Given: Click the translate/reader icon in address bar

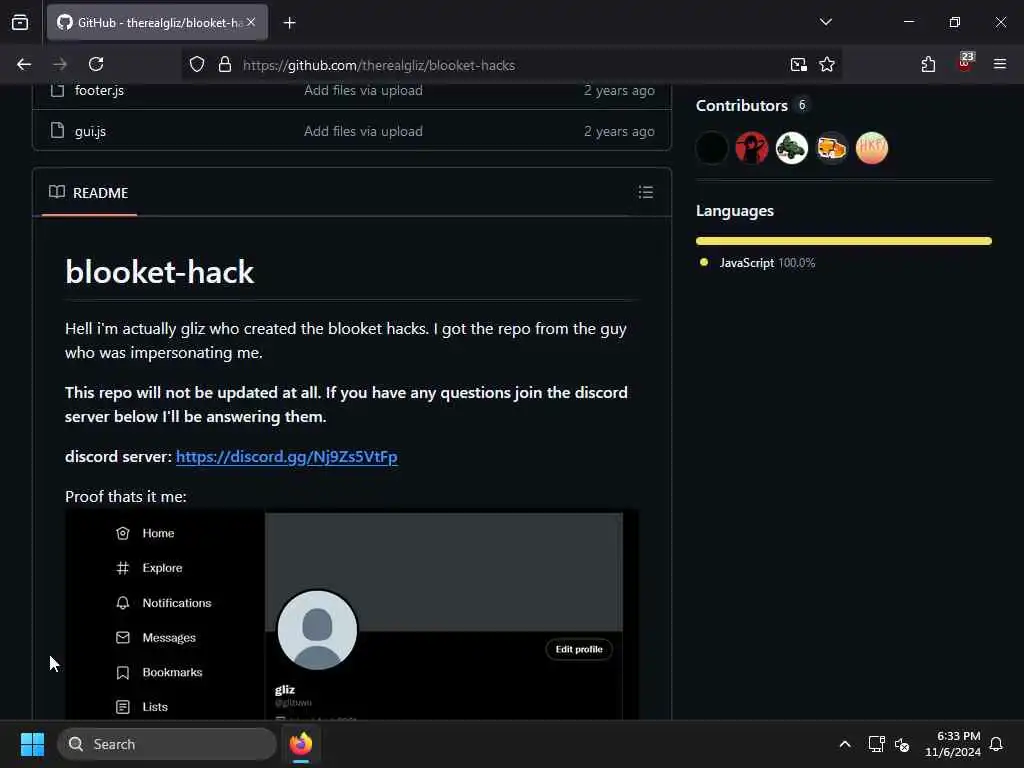Looking at the screenshot, I should point(798,64).
